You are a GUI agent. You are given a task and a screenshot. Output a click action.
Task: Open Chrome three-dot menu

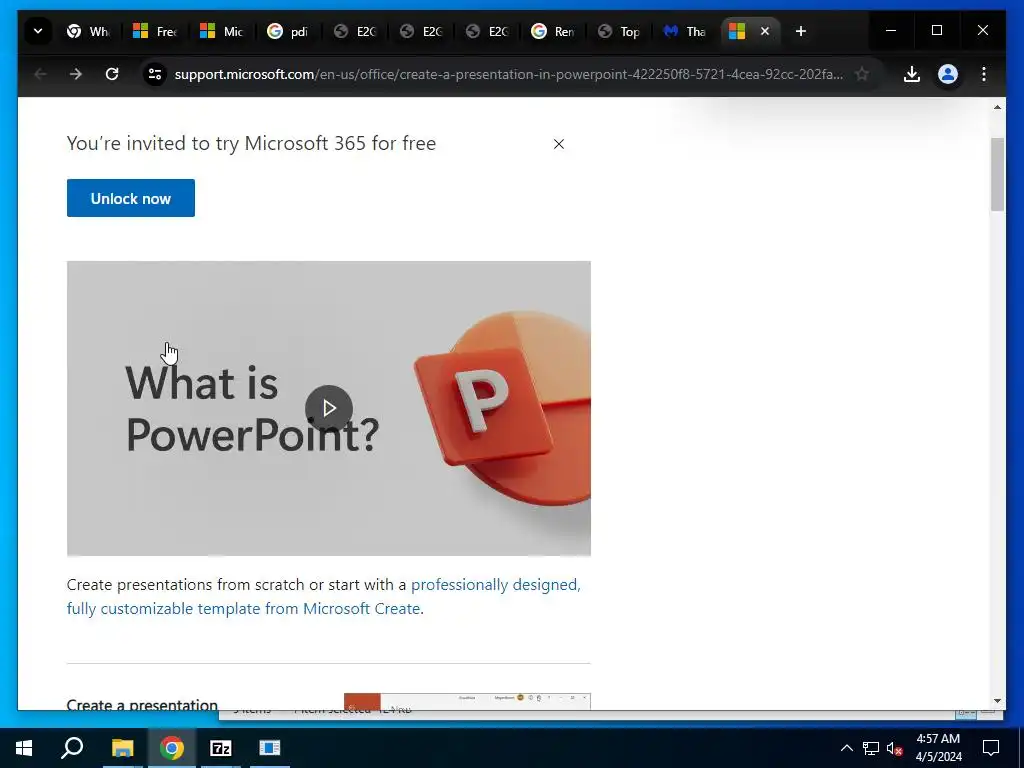coord(984,74)
